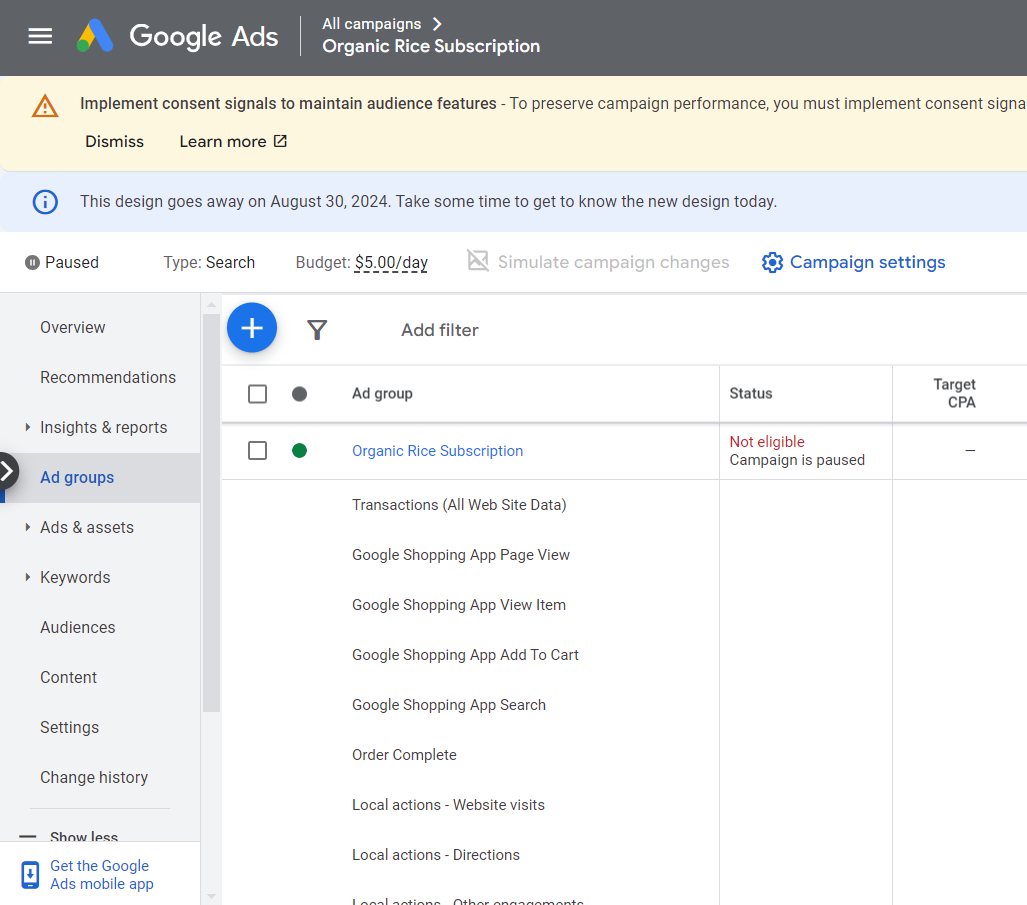Image resolution: width=1027 pixels, height=905 pixels.
Task: Click the funnel filter icon
Action: (x=317, y=329)
